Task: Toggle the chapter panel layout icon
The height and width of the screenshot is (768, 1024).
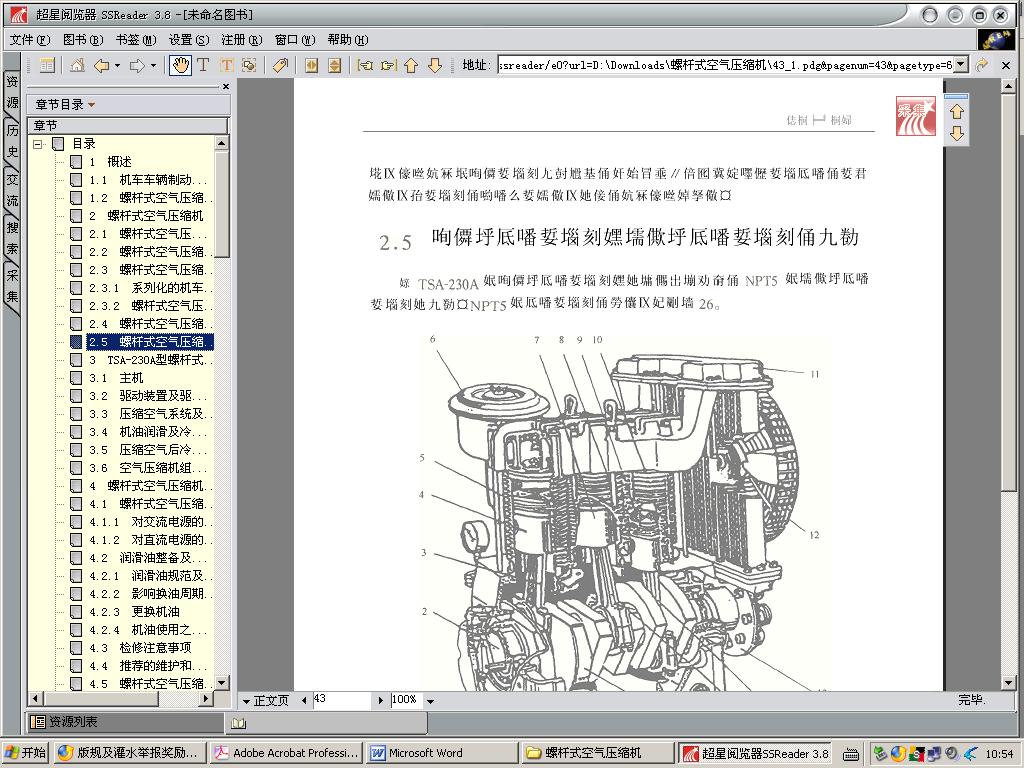Action: click(47, 65)
